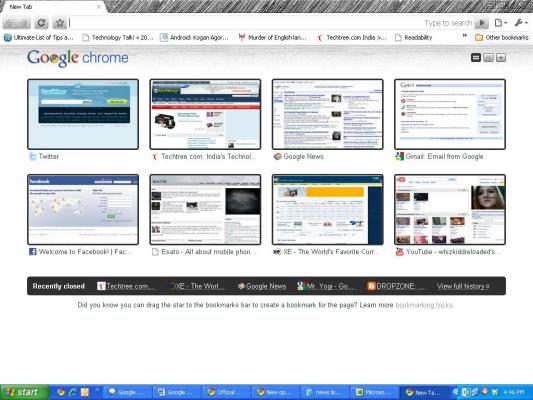
Task: Open the YouTube whizkiddreloaded thumbnail
Action: click(450, 209)
